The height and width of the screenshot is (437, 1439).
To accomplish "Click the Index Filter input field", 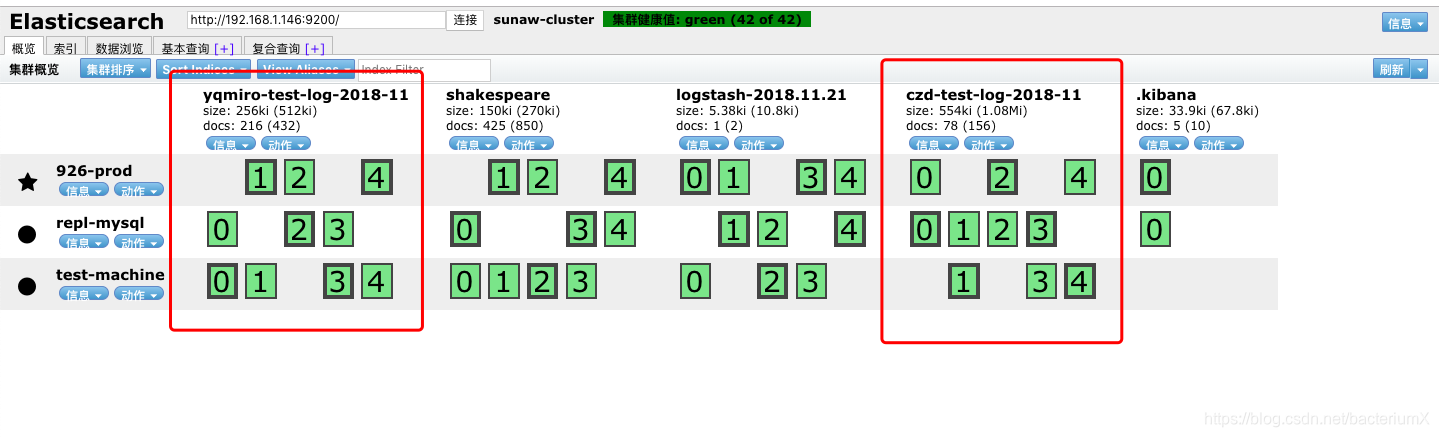I will click(x=424, y=70).
